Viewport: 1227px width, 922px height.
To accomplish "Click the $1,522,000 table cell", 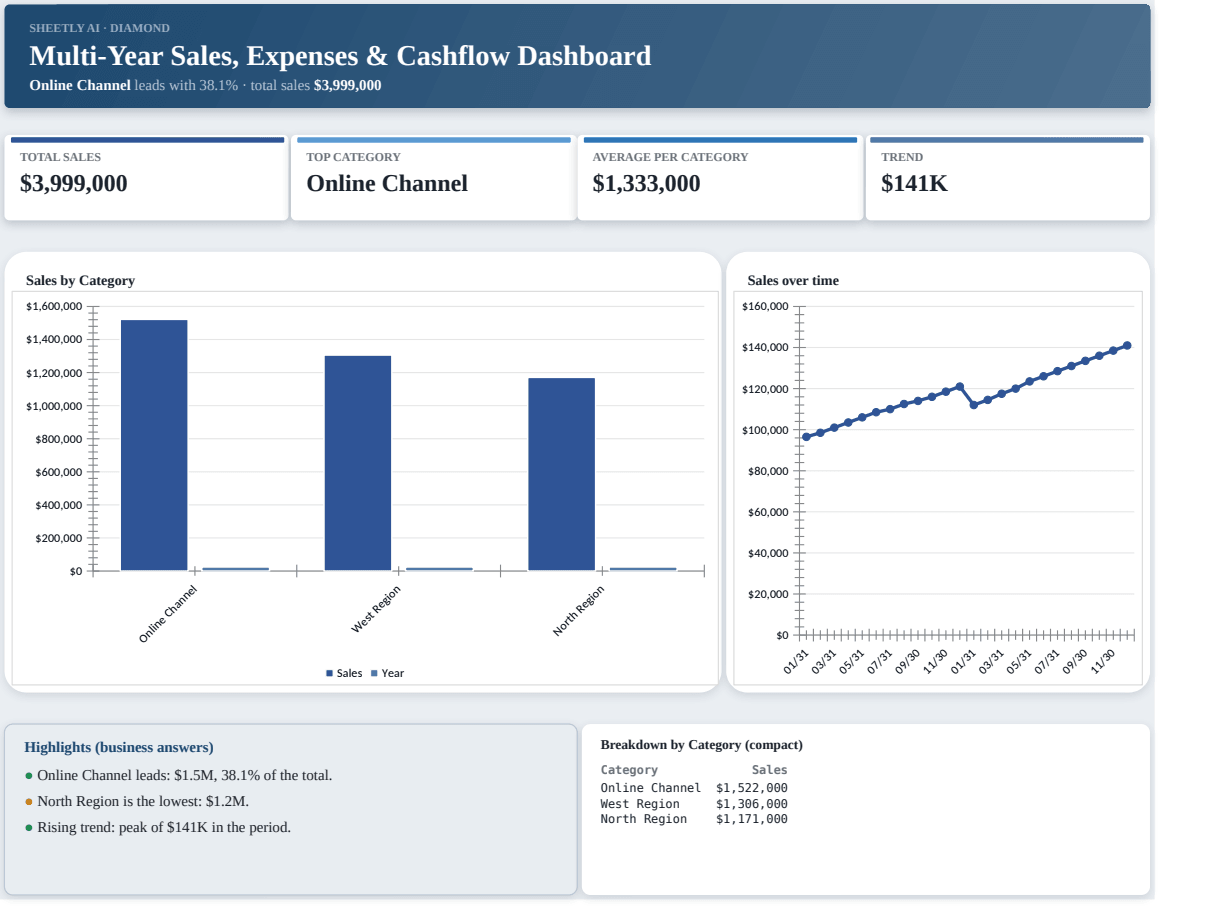I will pos(752,788).
